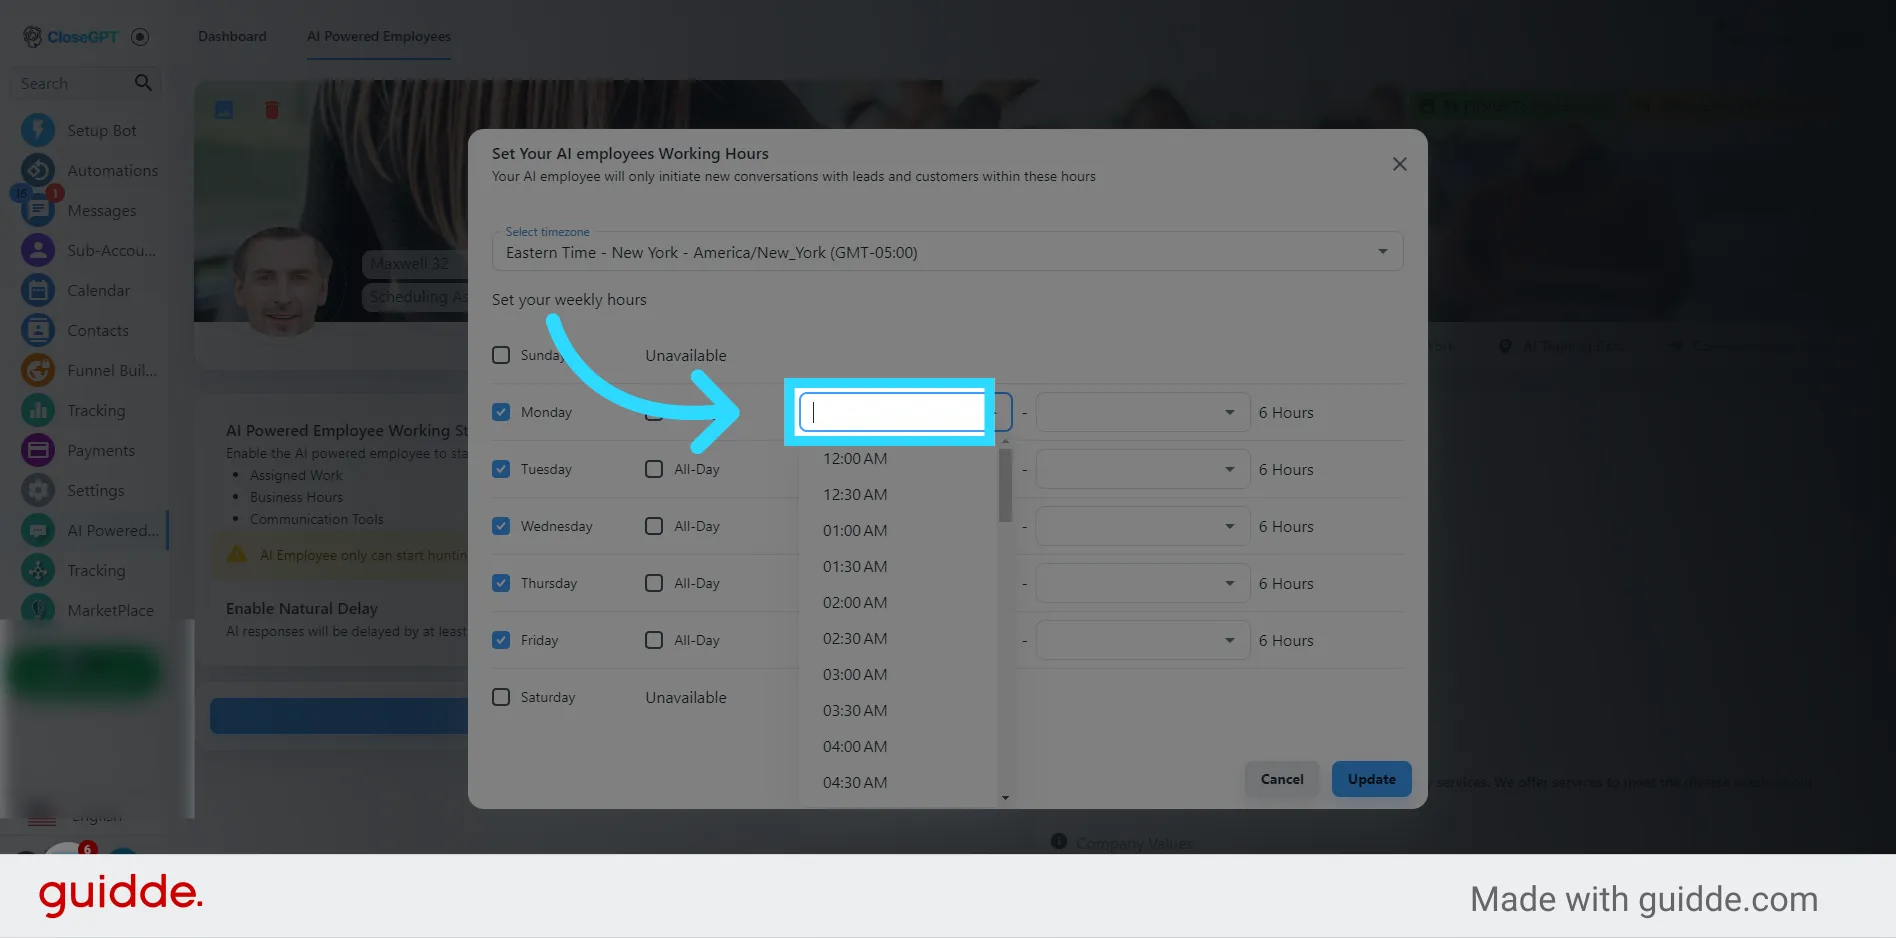Uncheck the Tuesday checkbox
Viewport: 1896px width, 938px height.
tap(501, 469)
